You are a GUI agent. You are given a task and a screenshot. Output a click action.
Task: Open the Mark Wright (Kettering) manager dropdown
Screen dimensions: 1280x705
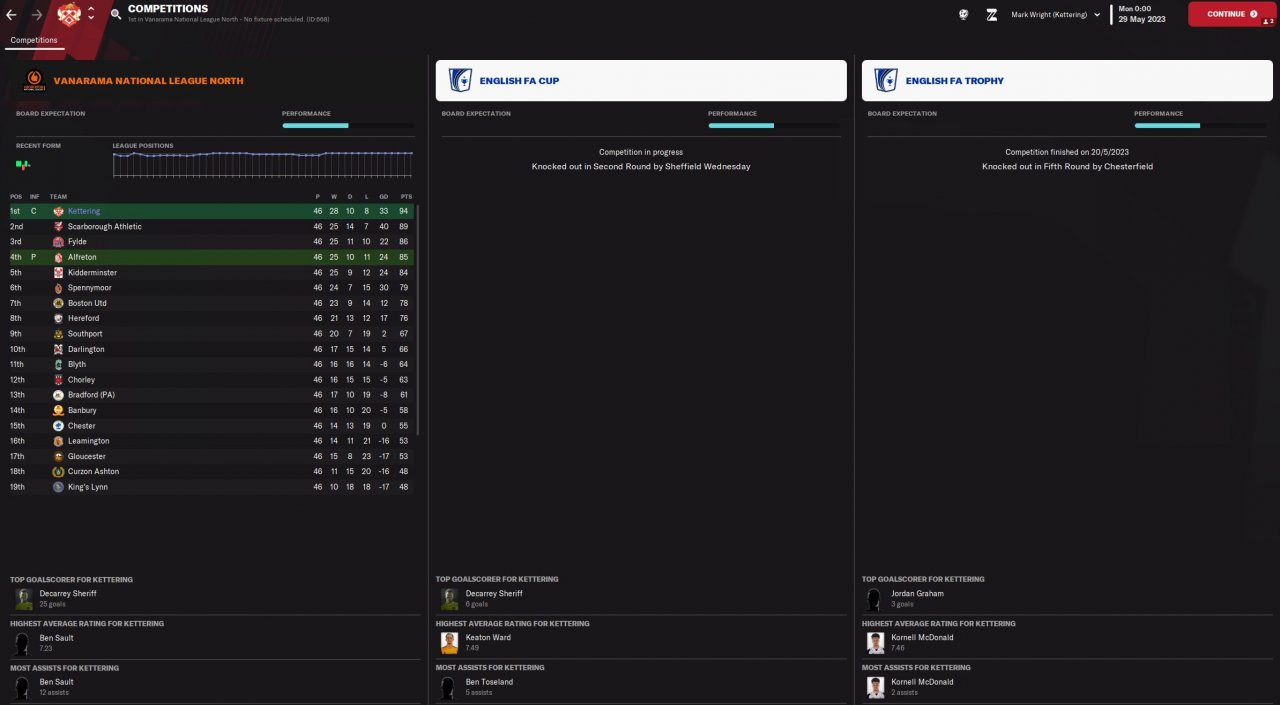(1055, 15)
